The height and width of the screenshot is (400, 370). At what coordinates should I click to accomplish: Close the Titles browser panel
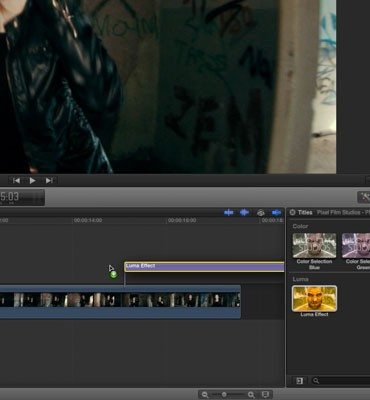click(x=292, y=212)
